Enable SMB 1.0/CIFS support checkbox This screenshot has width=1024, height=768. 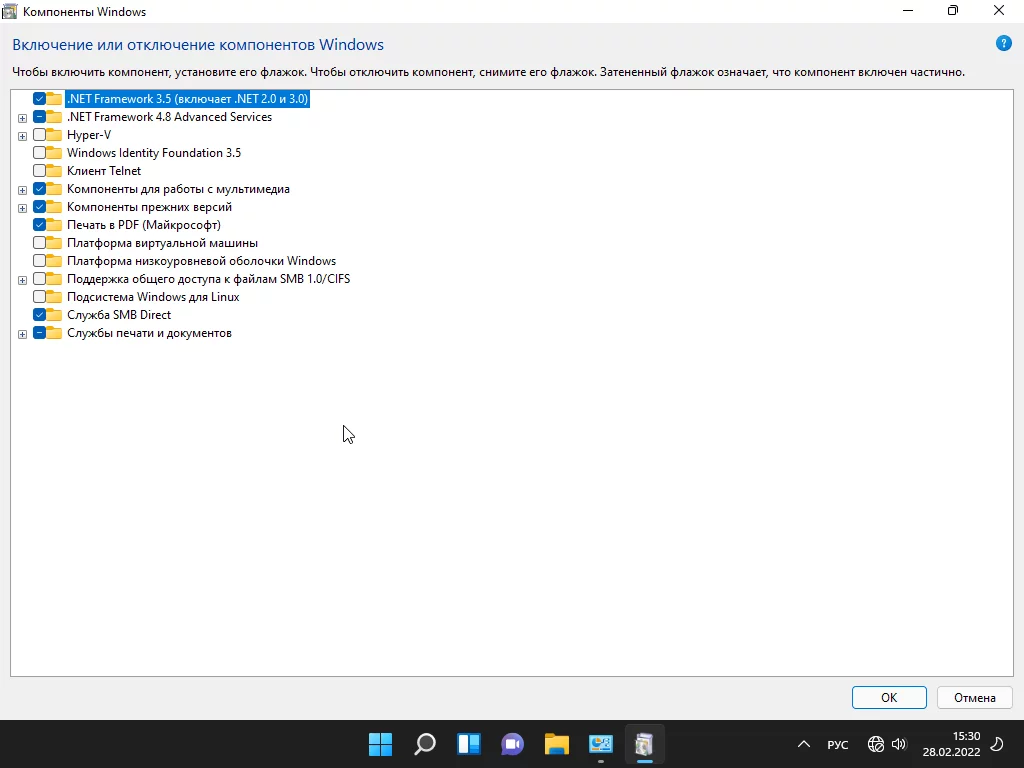[39, 279]
